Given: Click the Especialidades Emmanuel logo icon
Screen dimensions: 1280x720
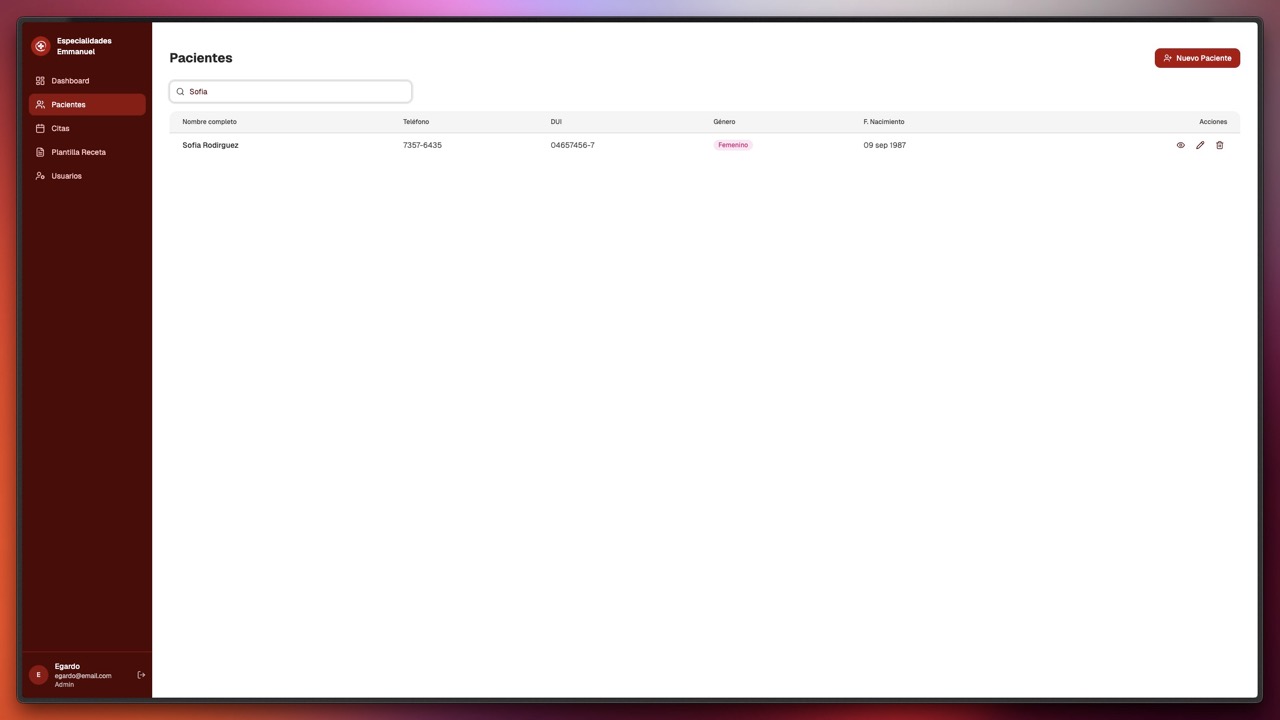Looking at the screenshot, I should pos(40,46).
